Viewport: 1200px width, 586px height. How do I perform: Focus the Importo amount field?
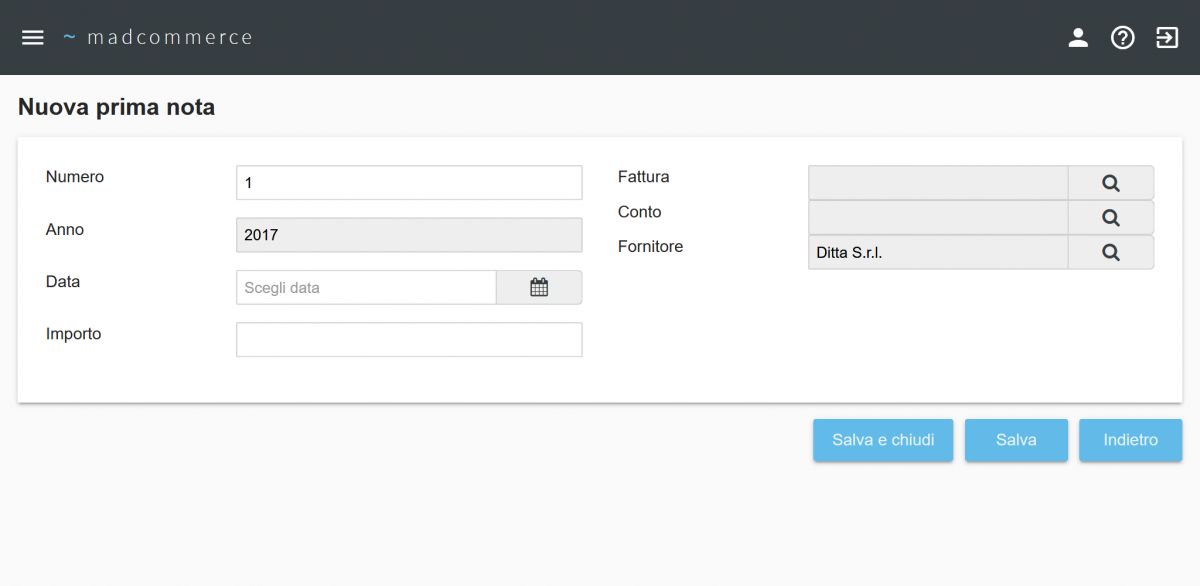[408, 340]
